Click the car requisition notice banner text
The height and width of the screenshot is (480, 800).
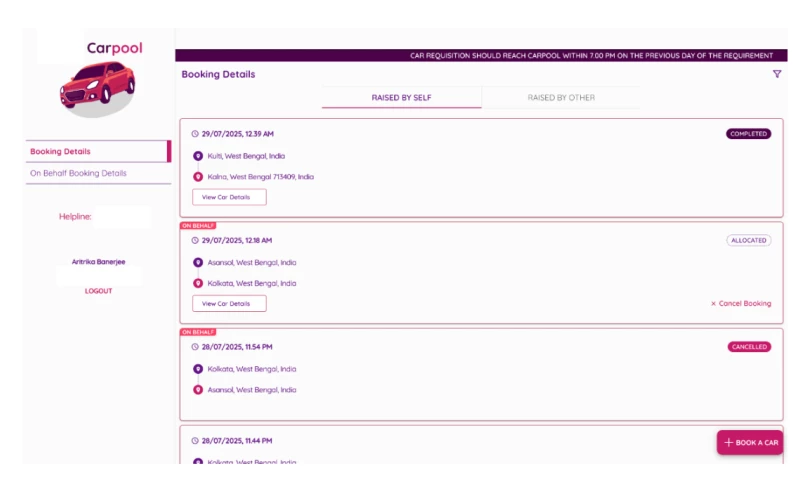tap(591, 56)
